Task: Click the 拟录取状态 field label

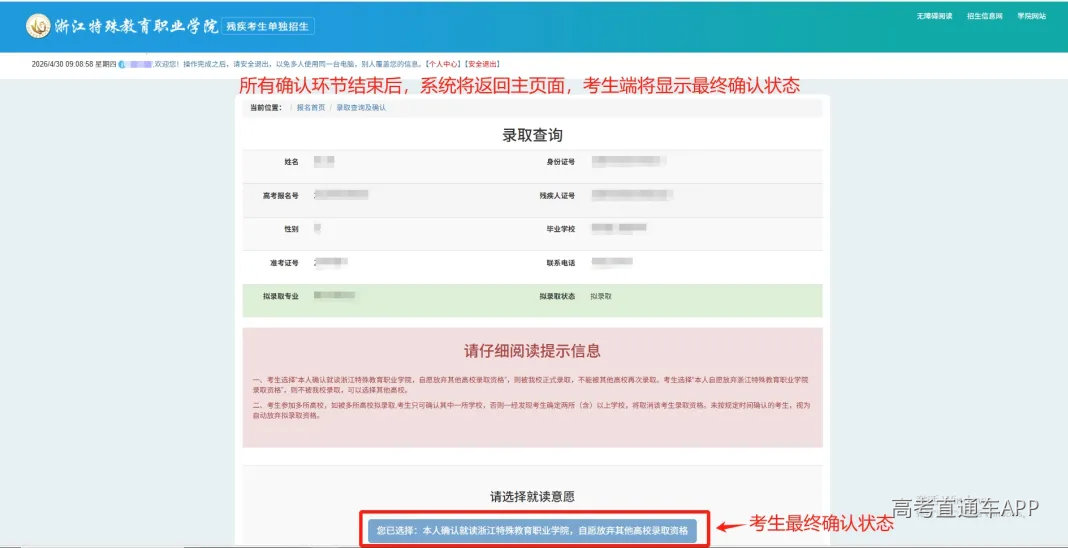Action: [557, 297]
